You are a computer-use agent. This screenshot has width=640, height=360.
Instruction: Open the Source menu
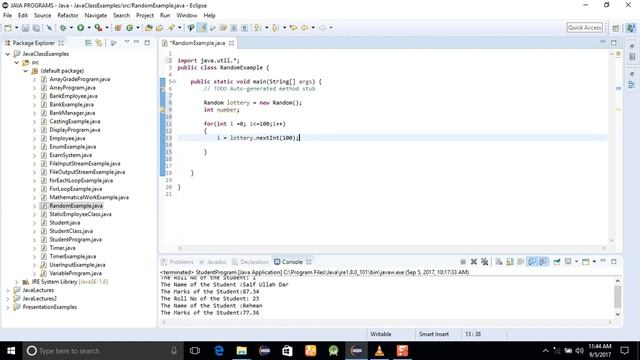[x=42, y=16]
